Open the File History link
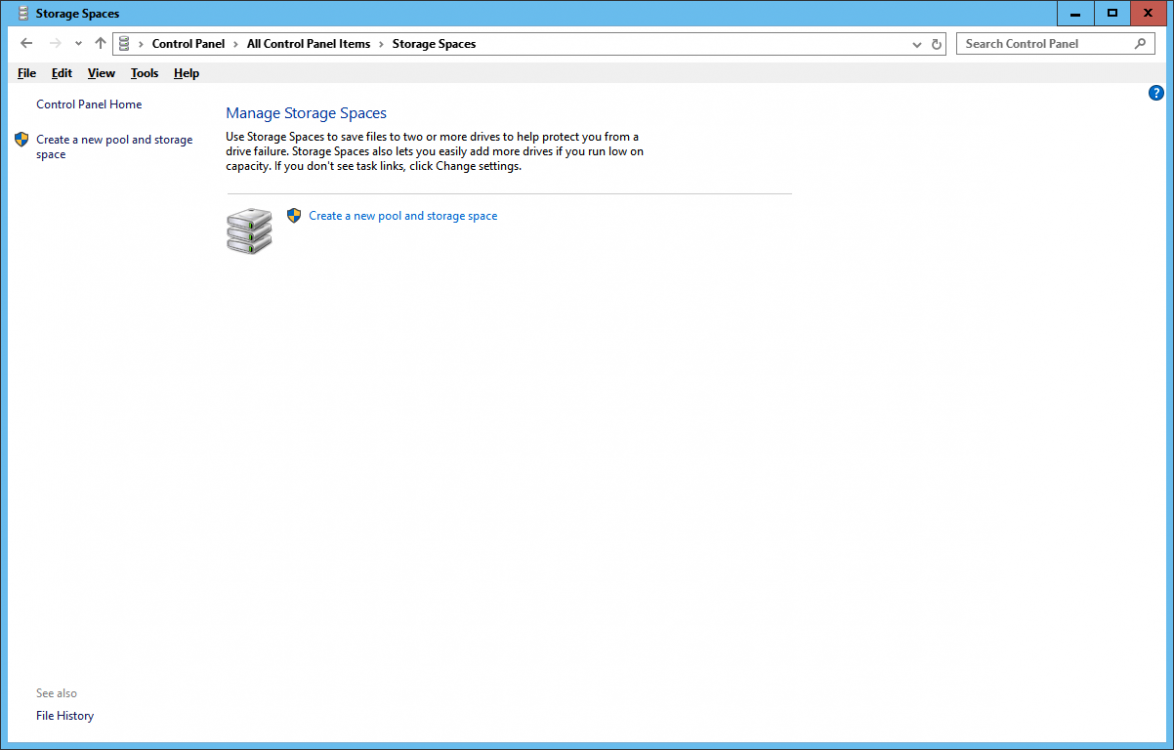Image resolution: width=1174 pixels, height=750 pixels. point(65,716)
